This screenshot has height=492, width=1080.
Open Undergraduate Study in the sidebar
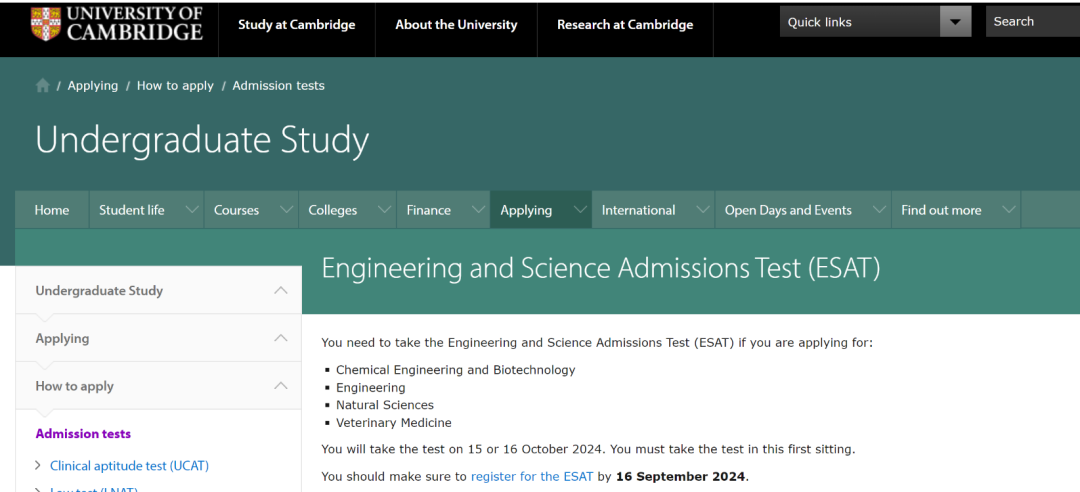coord(99,291)
